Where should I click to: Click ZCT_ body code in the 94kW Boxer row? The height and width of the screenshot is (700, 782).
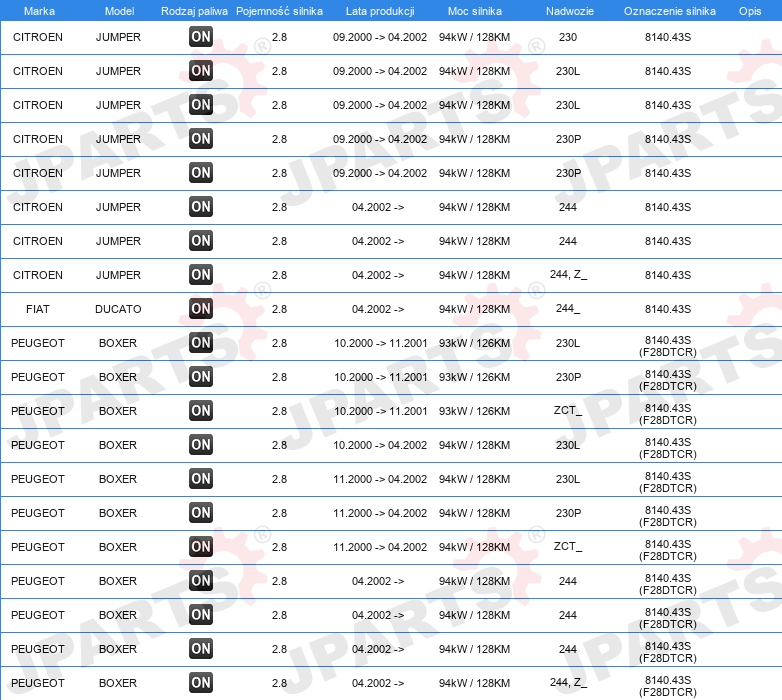(568, 546)
